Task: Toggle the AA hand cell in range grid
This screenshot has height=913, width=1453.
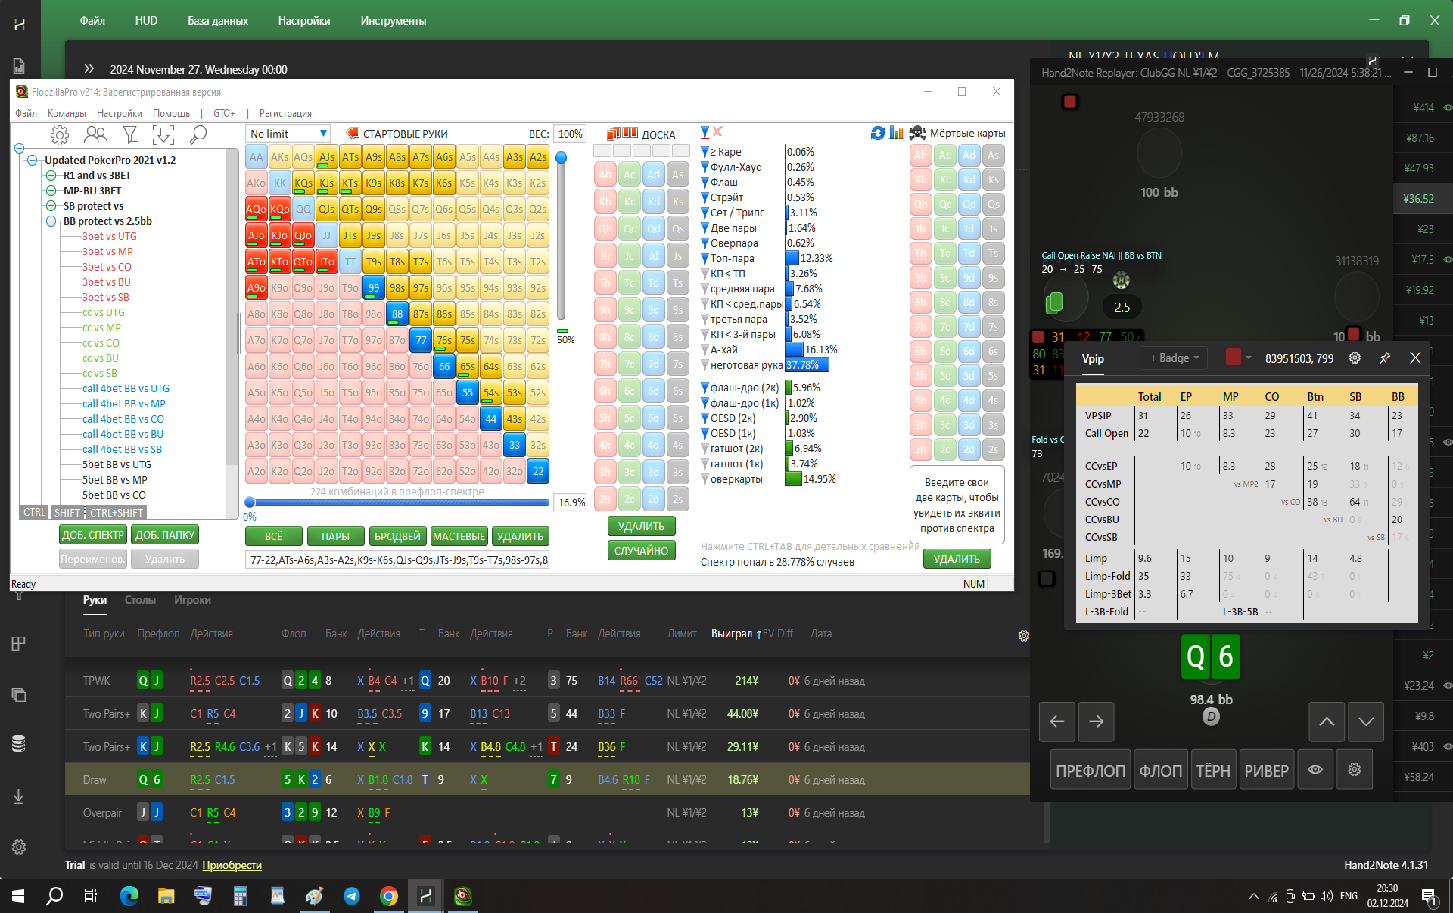Action: tap(256, 157)
